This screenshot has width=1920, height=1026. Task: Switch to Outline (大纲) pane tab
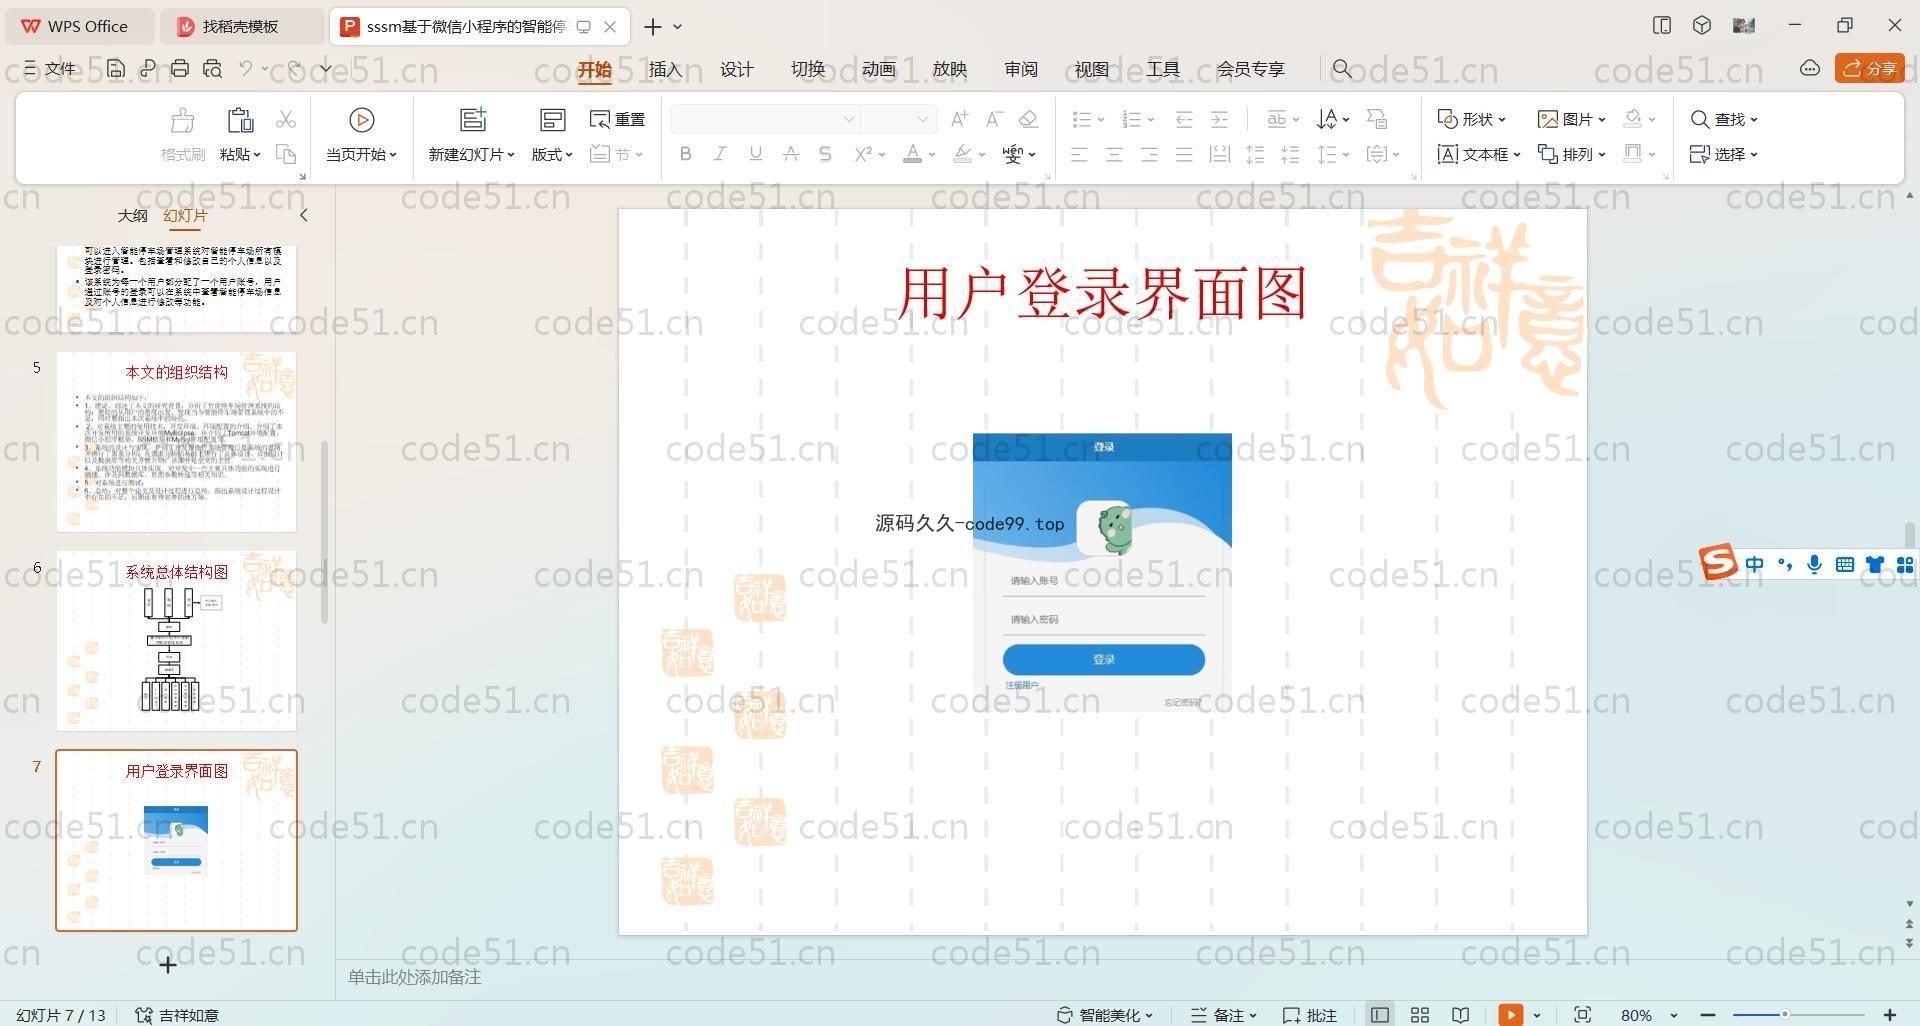point(132,215)
